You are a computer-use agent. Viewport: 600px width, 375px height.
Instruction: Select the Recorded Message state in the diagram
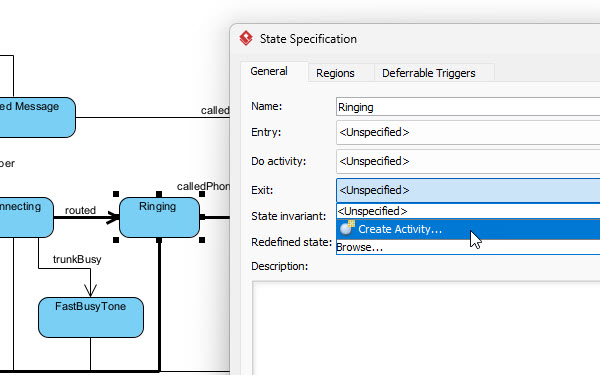click(x=37, y=117)
